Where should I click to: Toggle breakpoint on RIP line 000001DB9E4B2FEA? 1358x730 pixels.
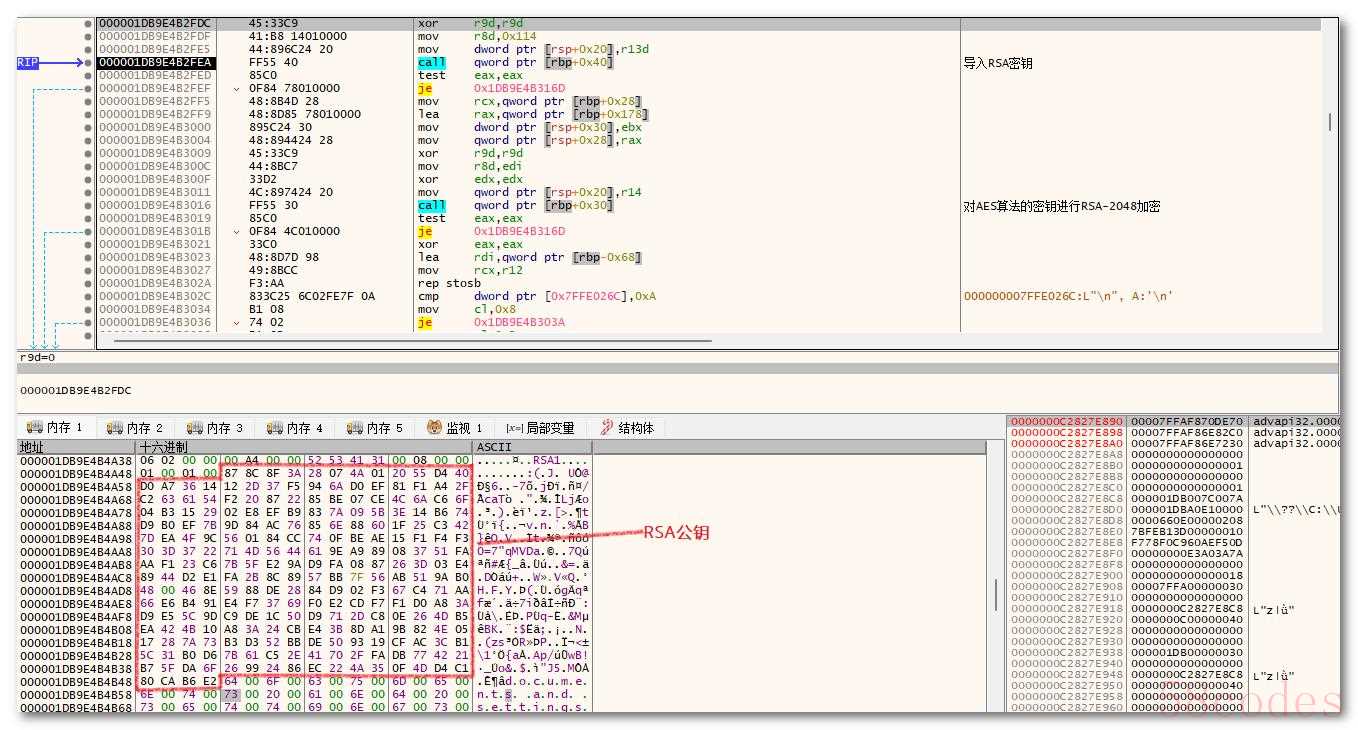[x=89, y=62]
